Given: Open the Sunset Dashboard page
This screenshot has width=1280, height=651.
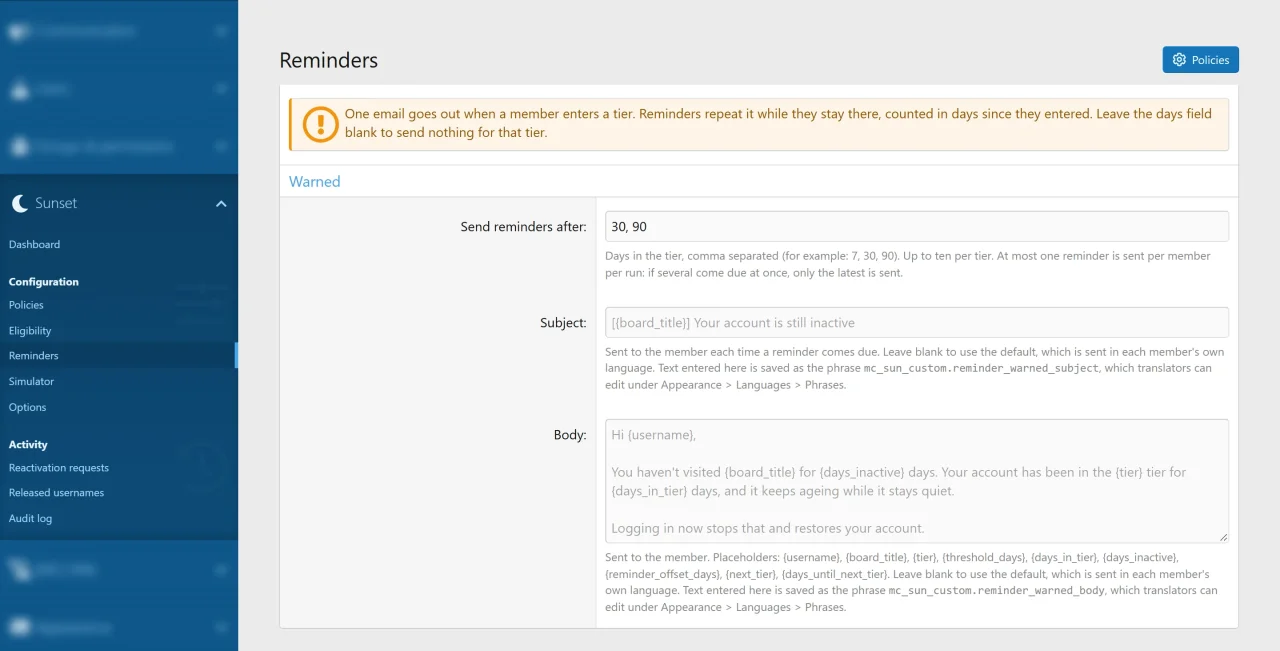Looking at the screenshot, I should [34, 245].
